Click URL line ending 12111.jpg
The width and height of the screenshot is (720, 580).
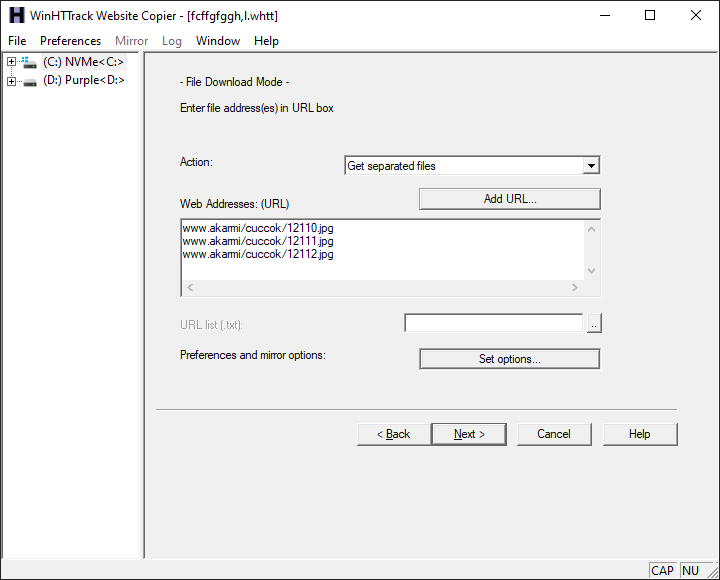coord(258,241)
